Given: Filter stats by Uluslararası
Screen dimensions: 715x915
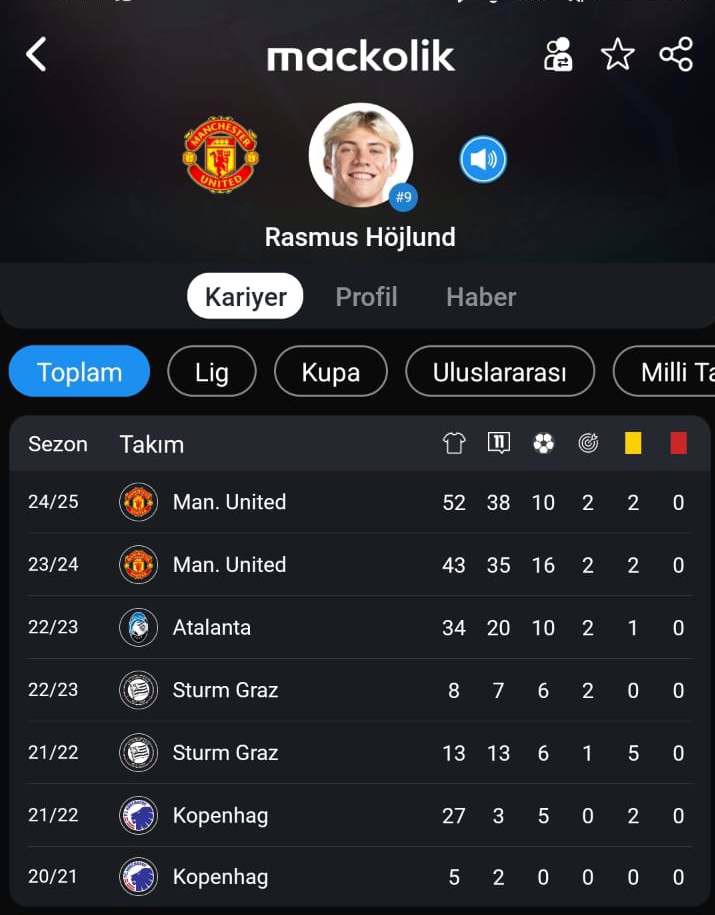Looking at the screenshot, I should pos(500,372).
